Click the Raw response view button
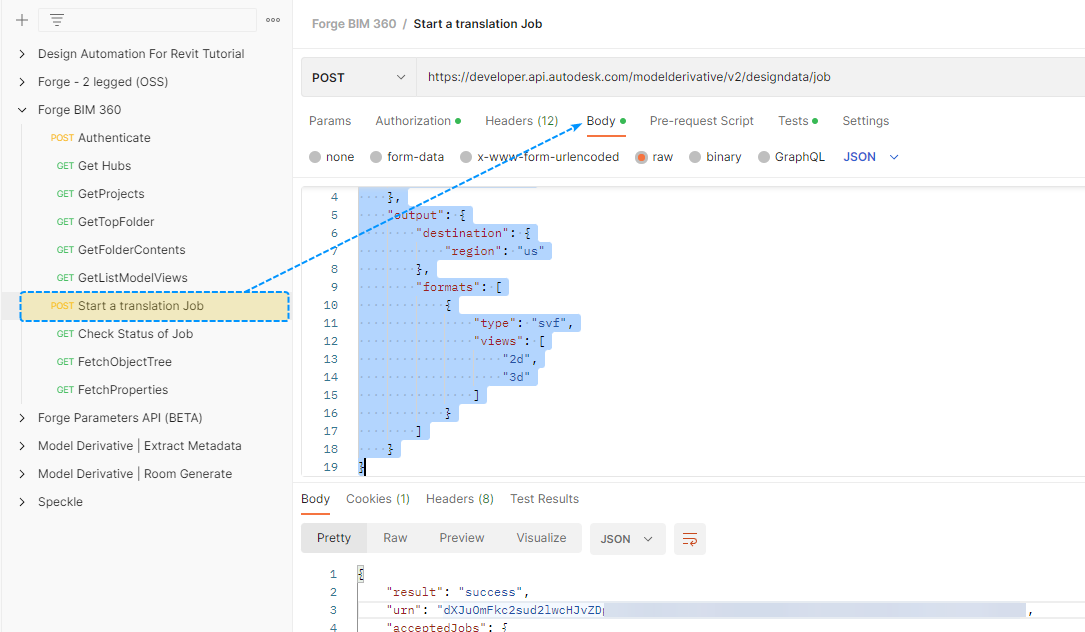This screenshot has width=1085, height=632. [395, 538]
